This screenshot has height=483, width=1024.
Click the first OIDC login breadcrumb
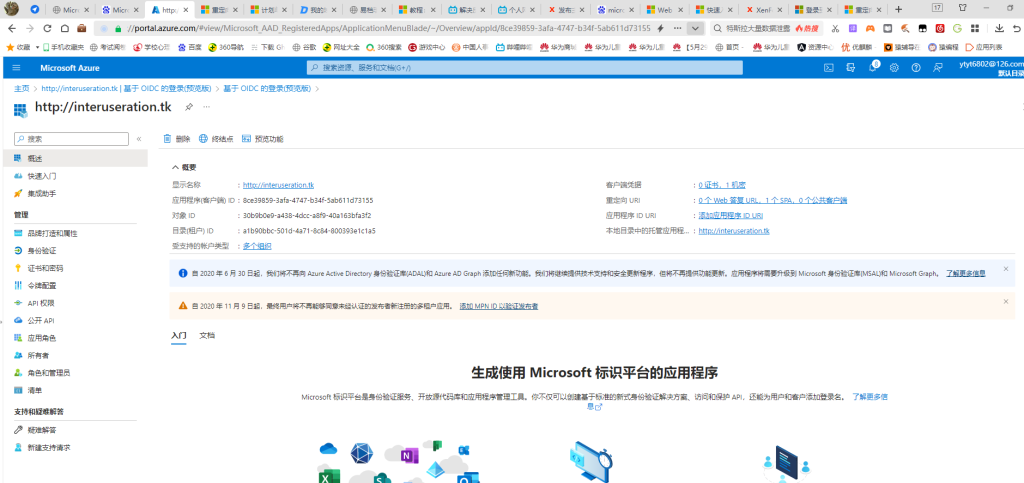pyautogui.click(x=127, y=89)
